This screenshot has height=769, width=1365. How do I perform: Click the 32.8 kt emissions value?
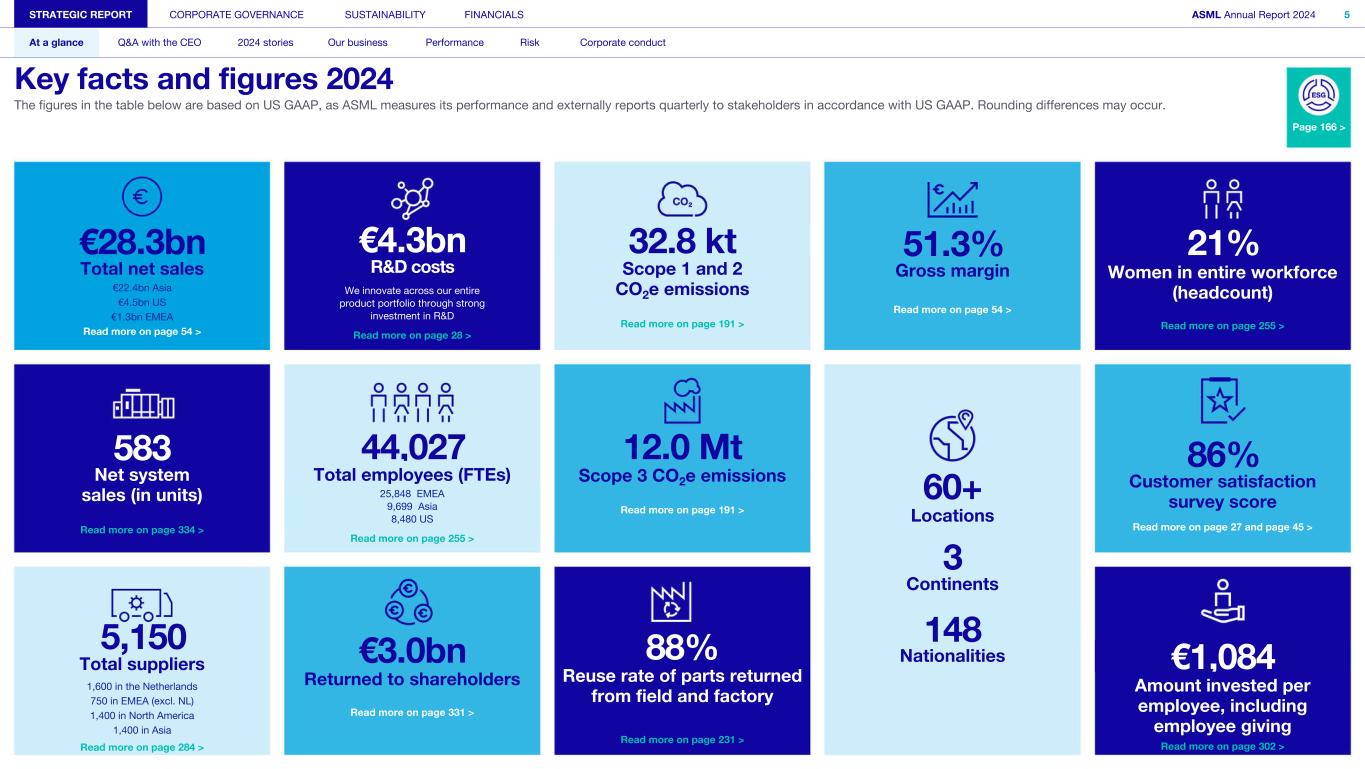682,242
